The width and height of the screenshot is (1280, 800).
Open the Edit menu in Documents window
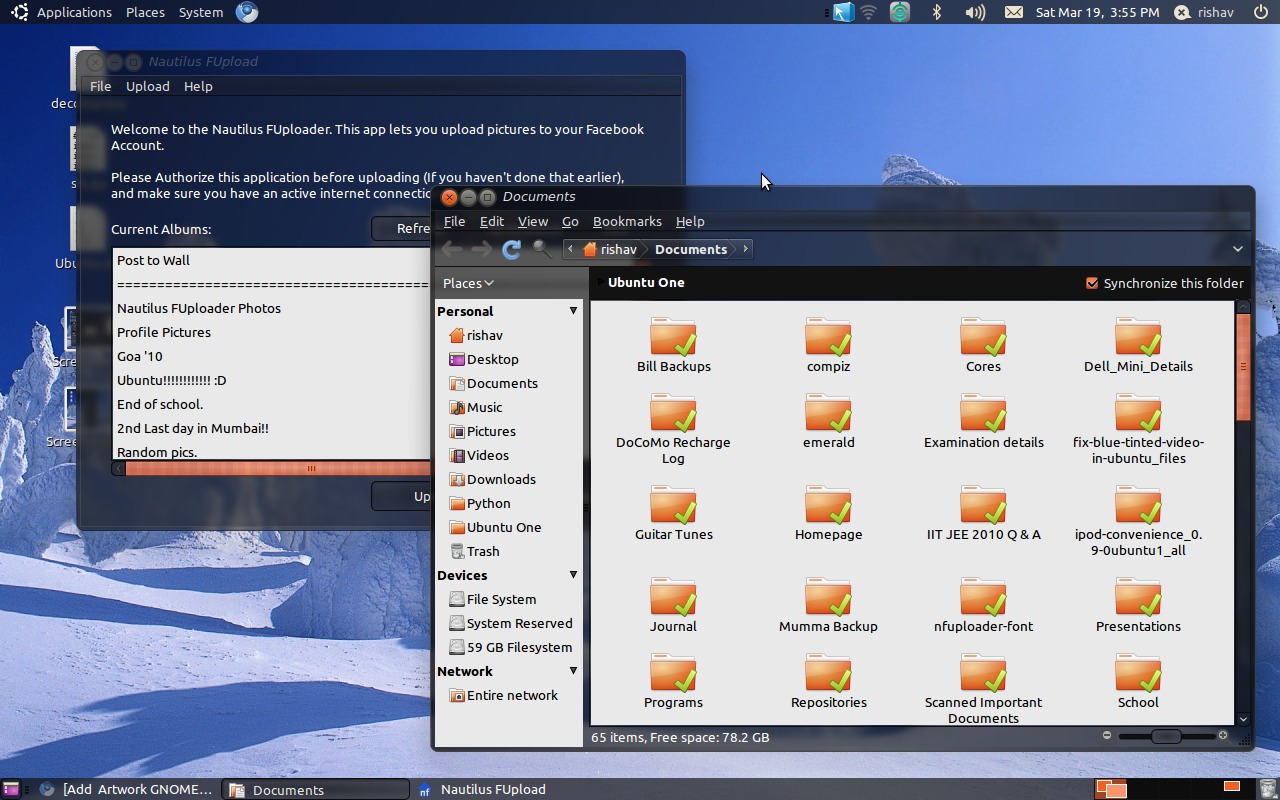[x=491, y=221]
